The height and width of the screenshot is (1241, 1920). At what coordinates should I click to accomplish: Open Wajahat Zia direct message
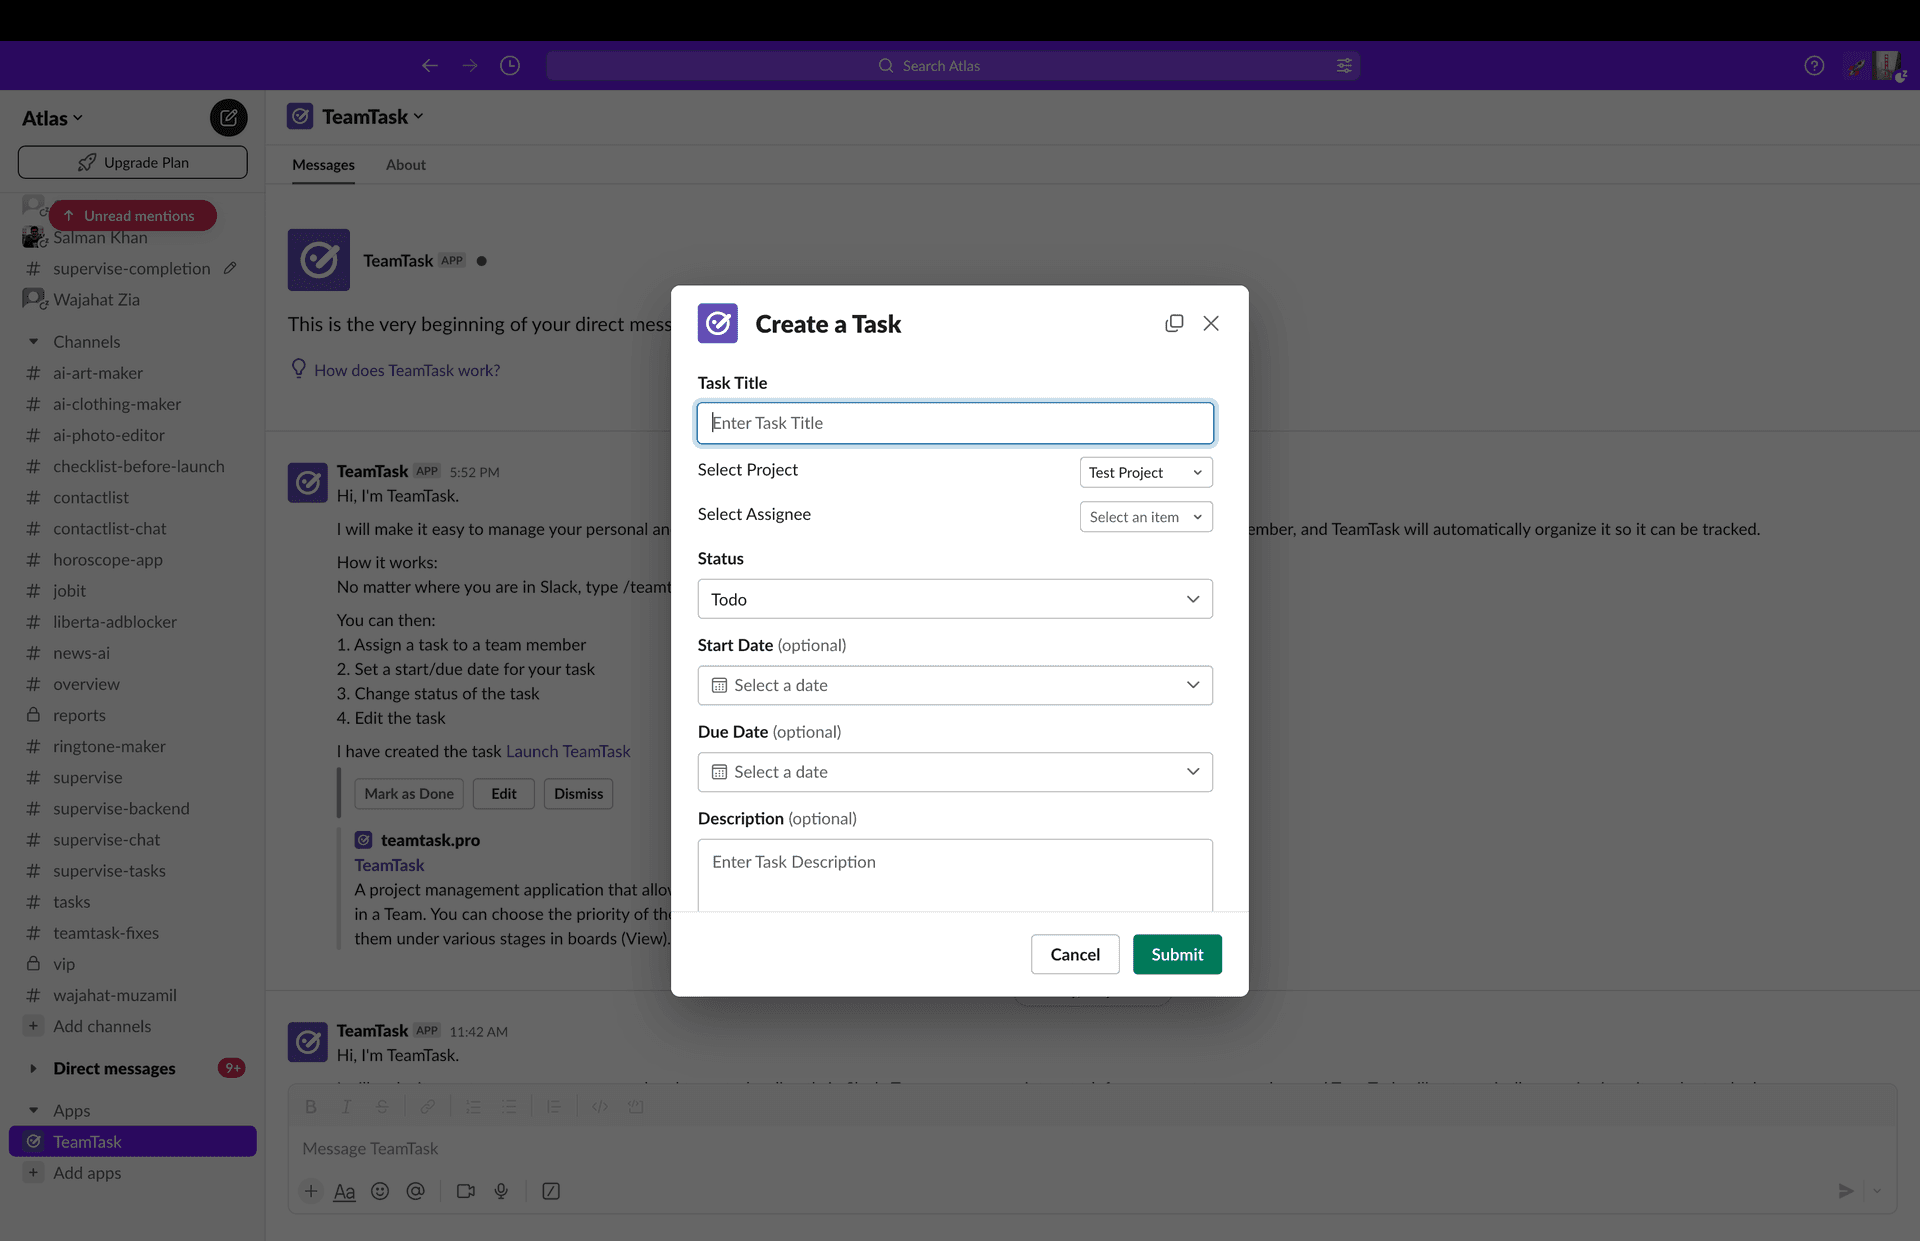pos(96,299)
